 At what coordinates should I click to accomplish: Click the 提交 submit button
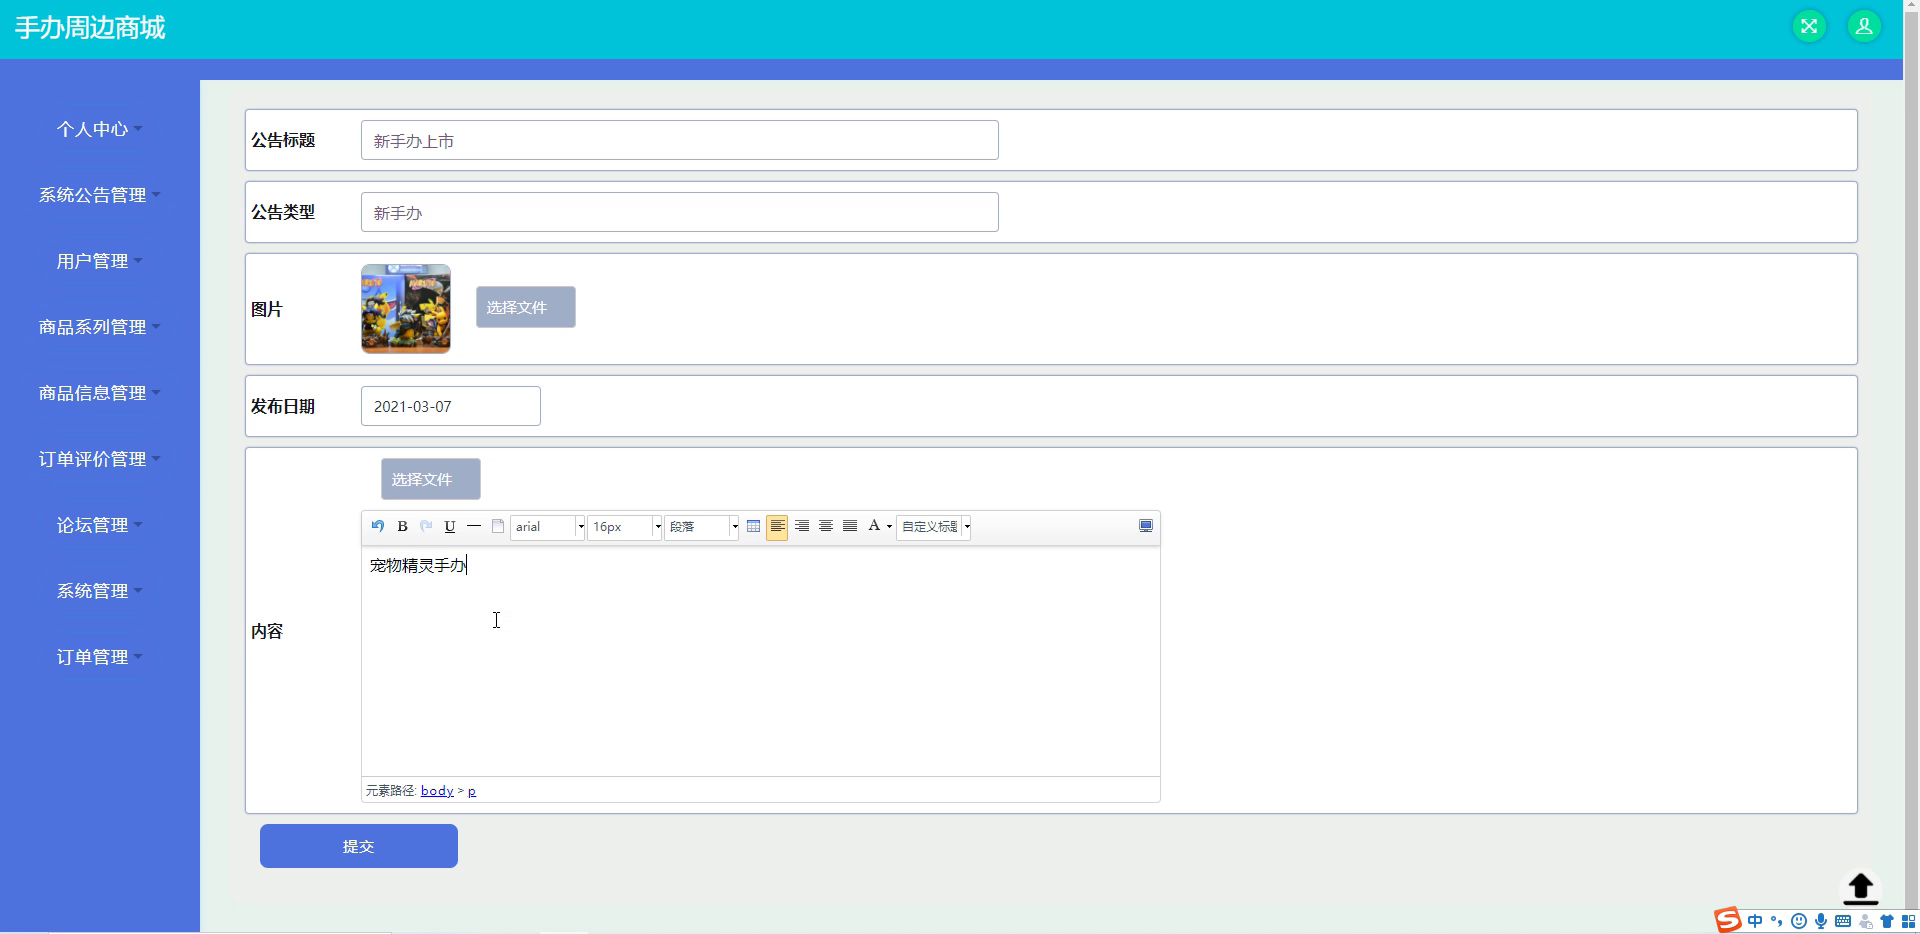pos(359,846)
